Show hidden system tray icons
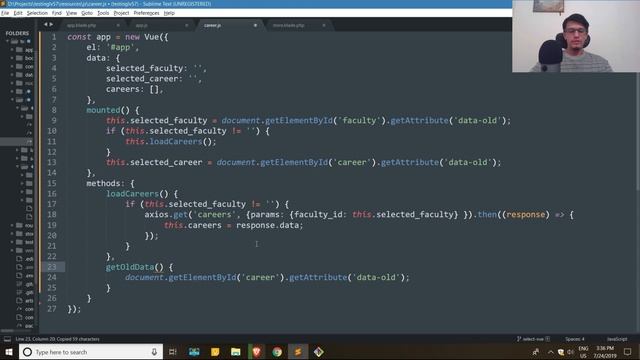This screenshot has height=360, width=640. pos(550,352)
